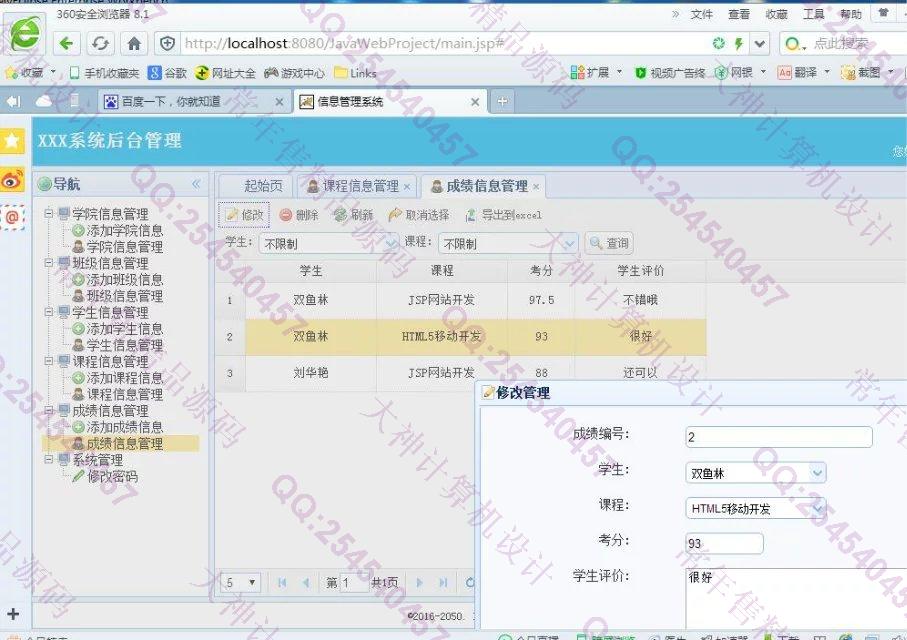Image resolution: width=907 pixels, height=640 pixels.
Task: Open 360 browser logo icon
Action: 25,34
